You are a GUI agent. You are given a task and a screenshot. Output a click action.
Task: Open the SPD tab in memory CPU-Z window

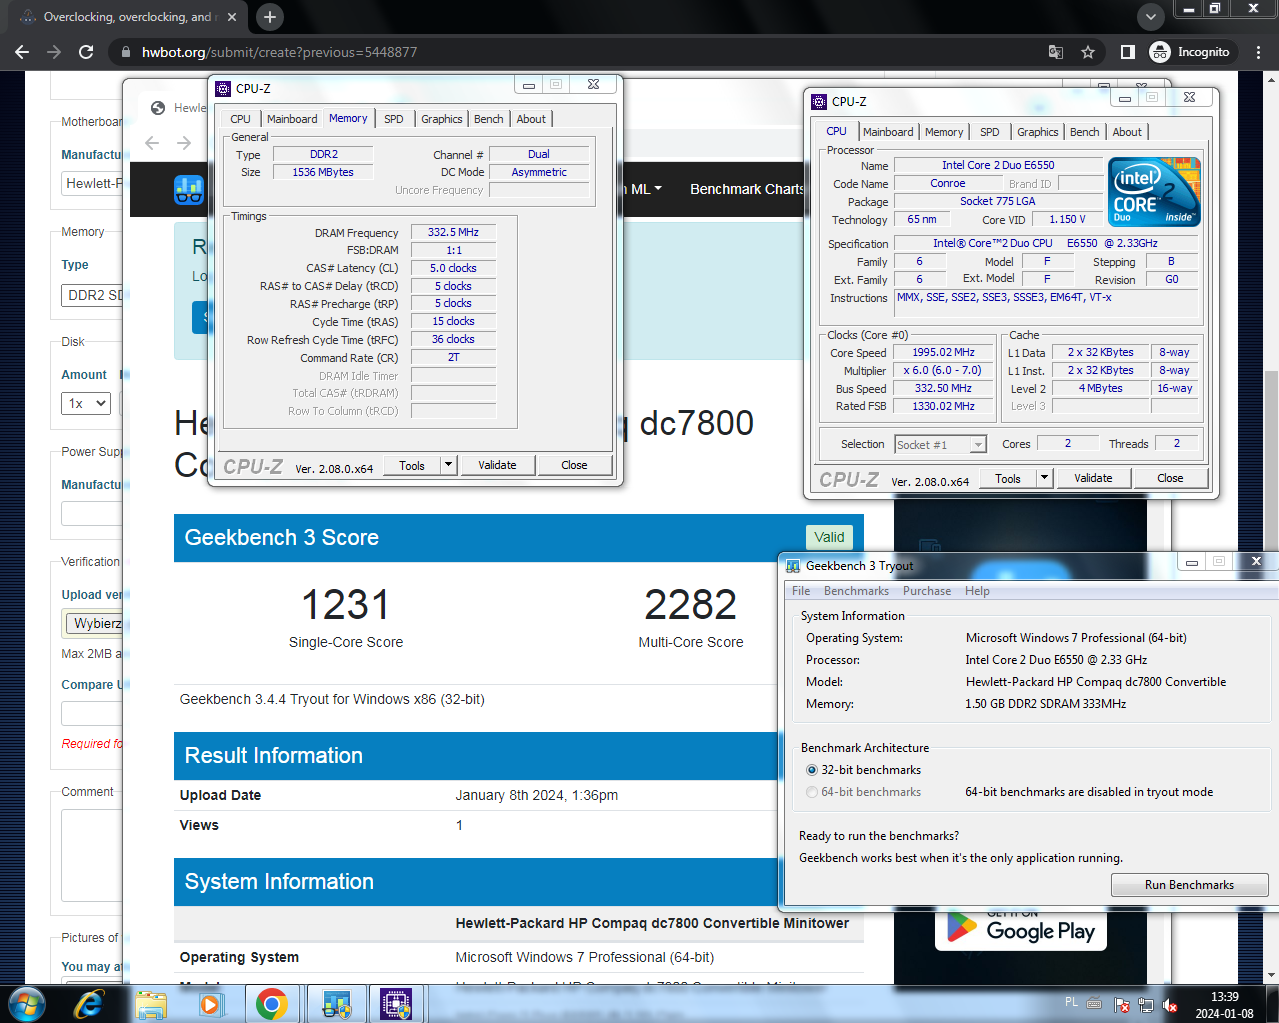394,119
